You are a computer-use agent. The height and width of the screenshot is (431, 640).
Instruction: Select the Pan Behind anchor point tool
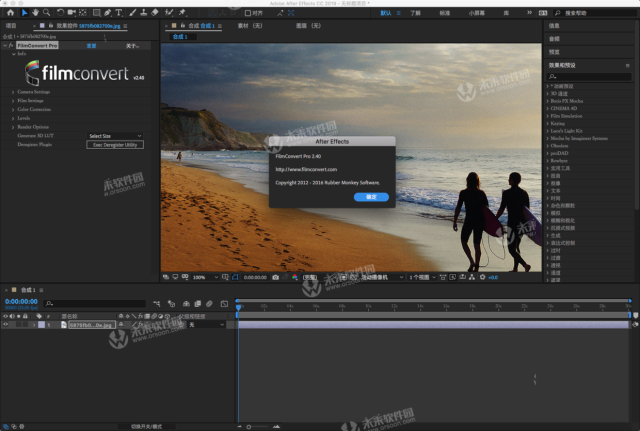click(x=83, y=13)
